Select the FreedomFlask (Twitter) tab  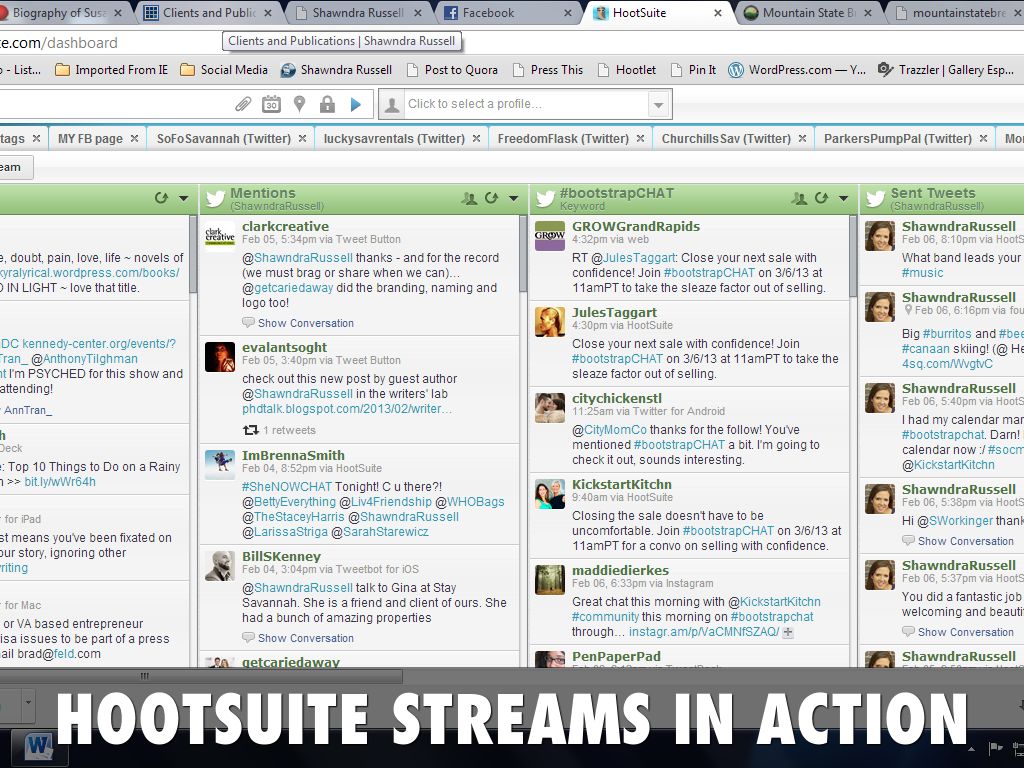pyautogui.click(x=563, y=139)
